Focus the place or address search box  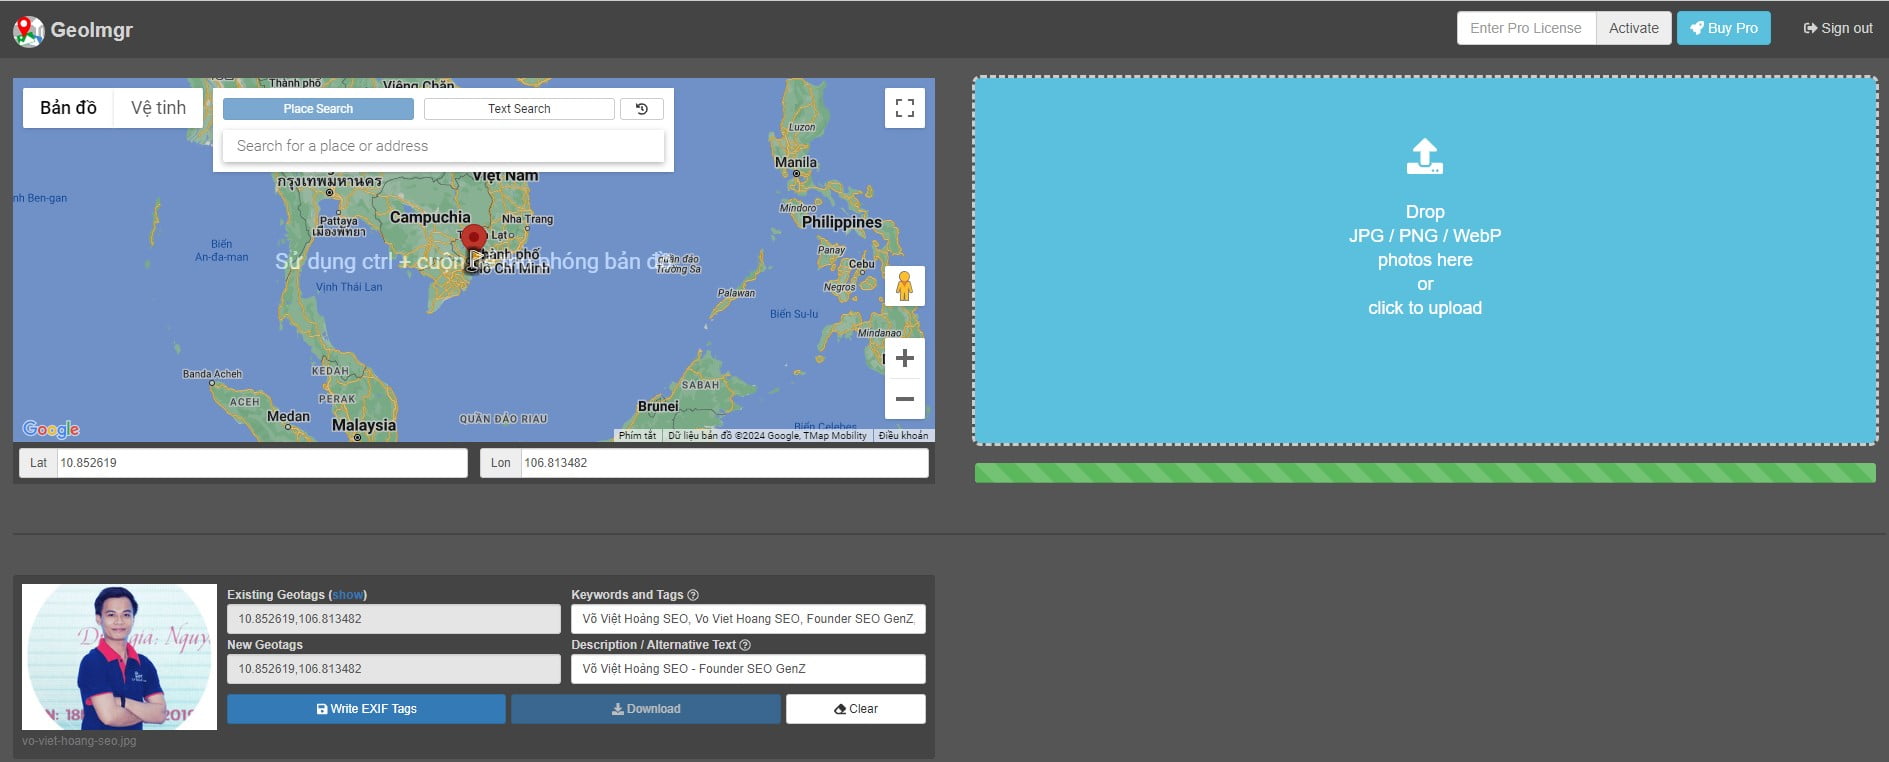pyautogui.click(x=443, y=146)
